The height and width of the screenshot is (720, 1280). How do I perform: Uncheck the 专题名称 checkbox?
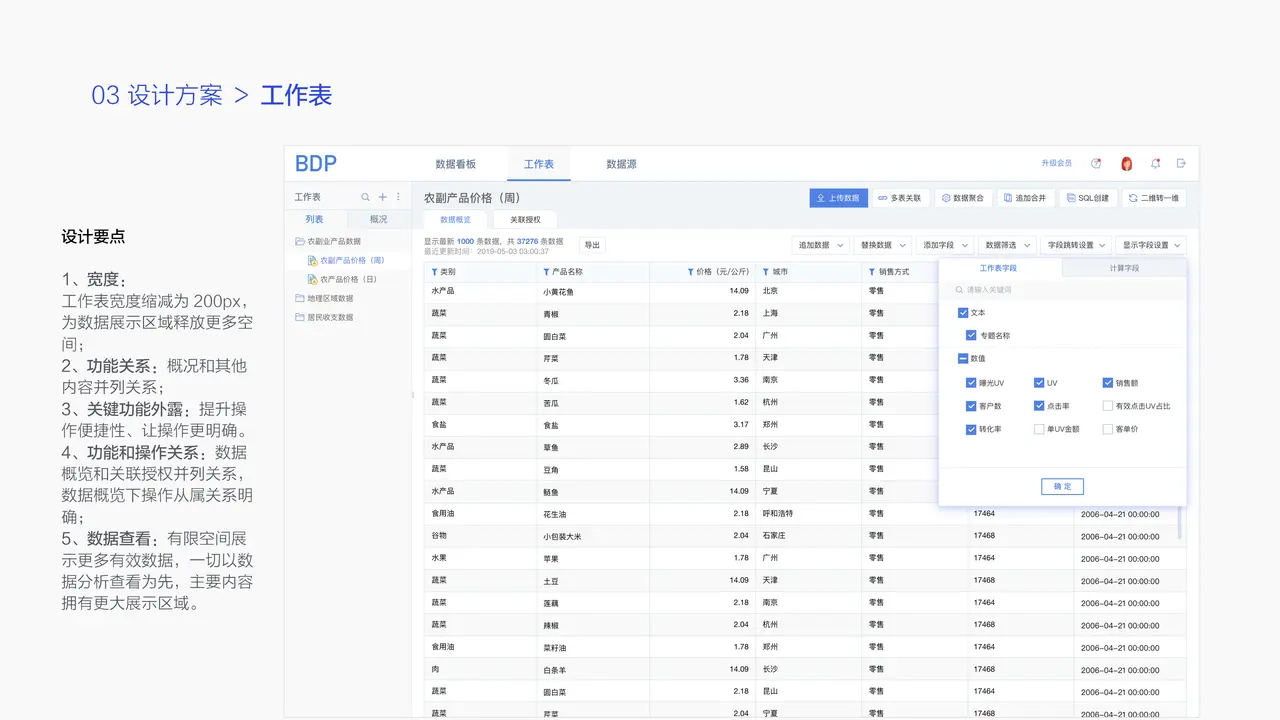pyautogui.click(x=971, y=336)
